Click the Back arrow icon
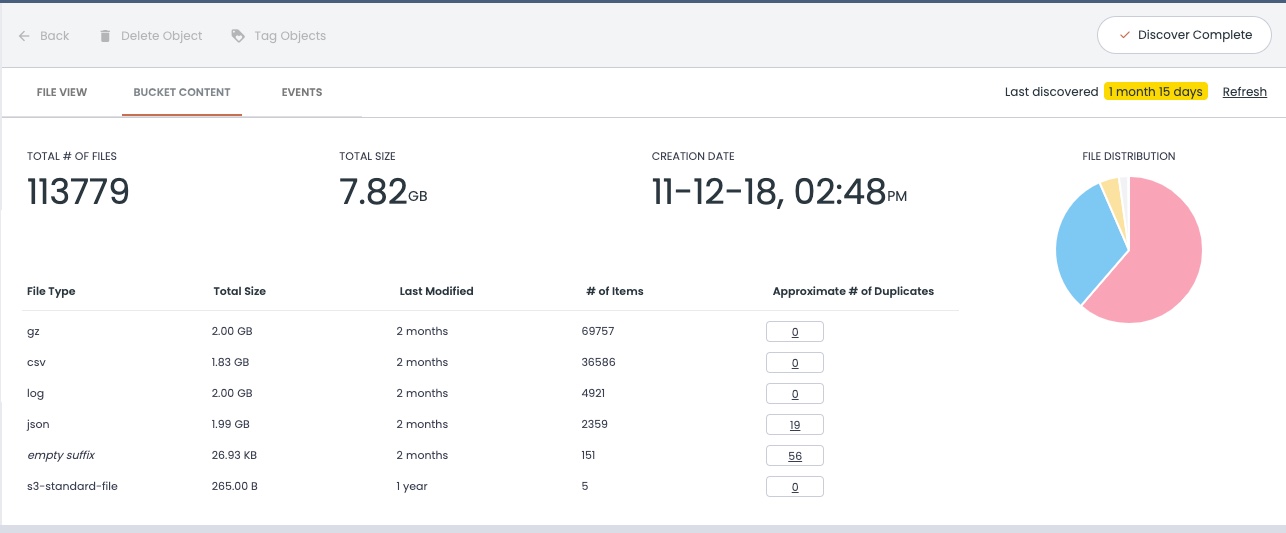The width and height of the screenshot is (1286, 533). tap(24, 36)
